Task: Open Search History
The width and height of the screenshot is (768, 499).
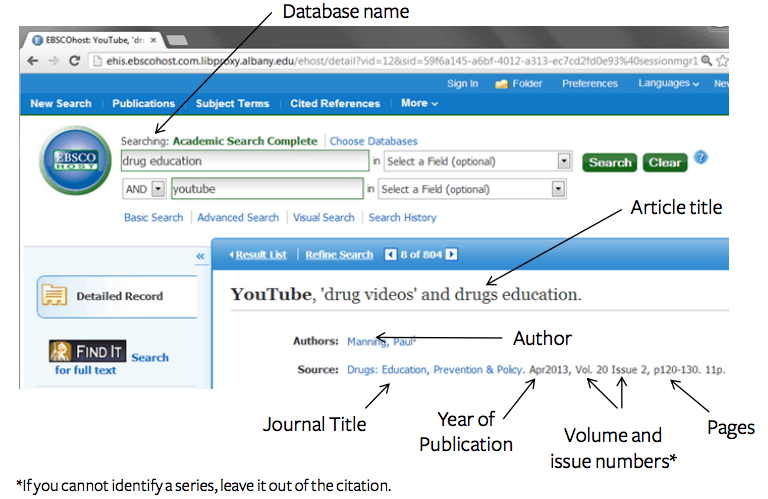Action: (403, 217)
